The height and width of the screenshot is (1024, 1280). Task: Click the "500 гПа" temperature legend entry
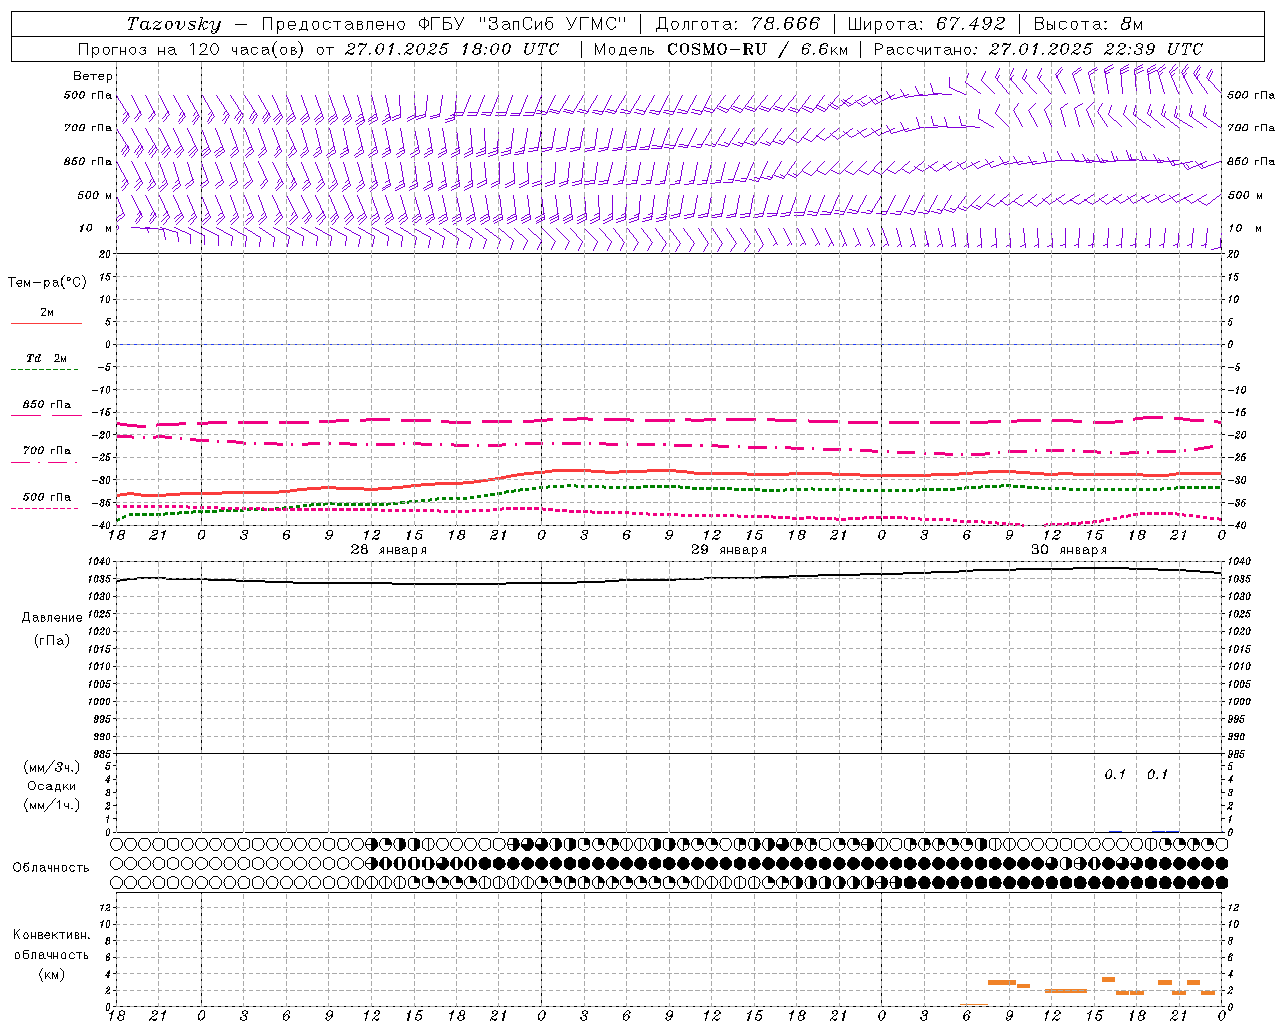point(47,497)
